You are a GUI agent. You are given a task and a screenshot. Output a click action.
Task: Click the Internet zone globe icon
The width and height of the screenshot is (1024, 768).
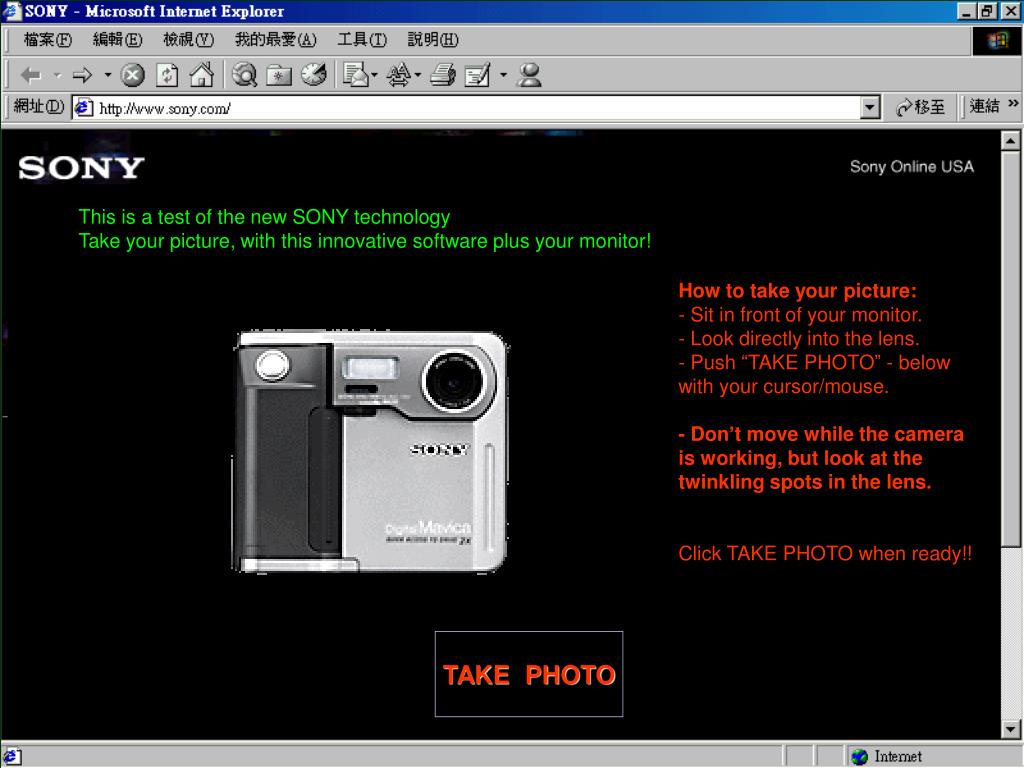860,756
